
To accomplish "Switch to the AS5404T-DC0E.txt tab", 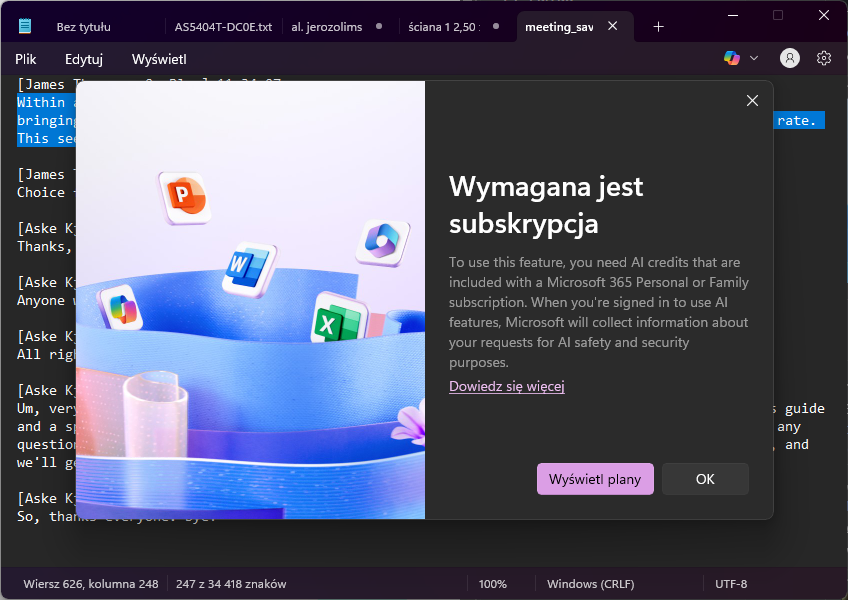I will coord(222,27).
